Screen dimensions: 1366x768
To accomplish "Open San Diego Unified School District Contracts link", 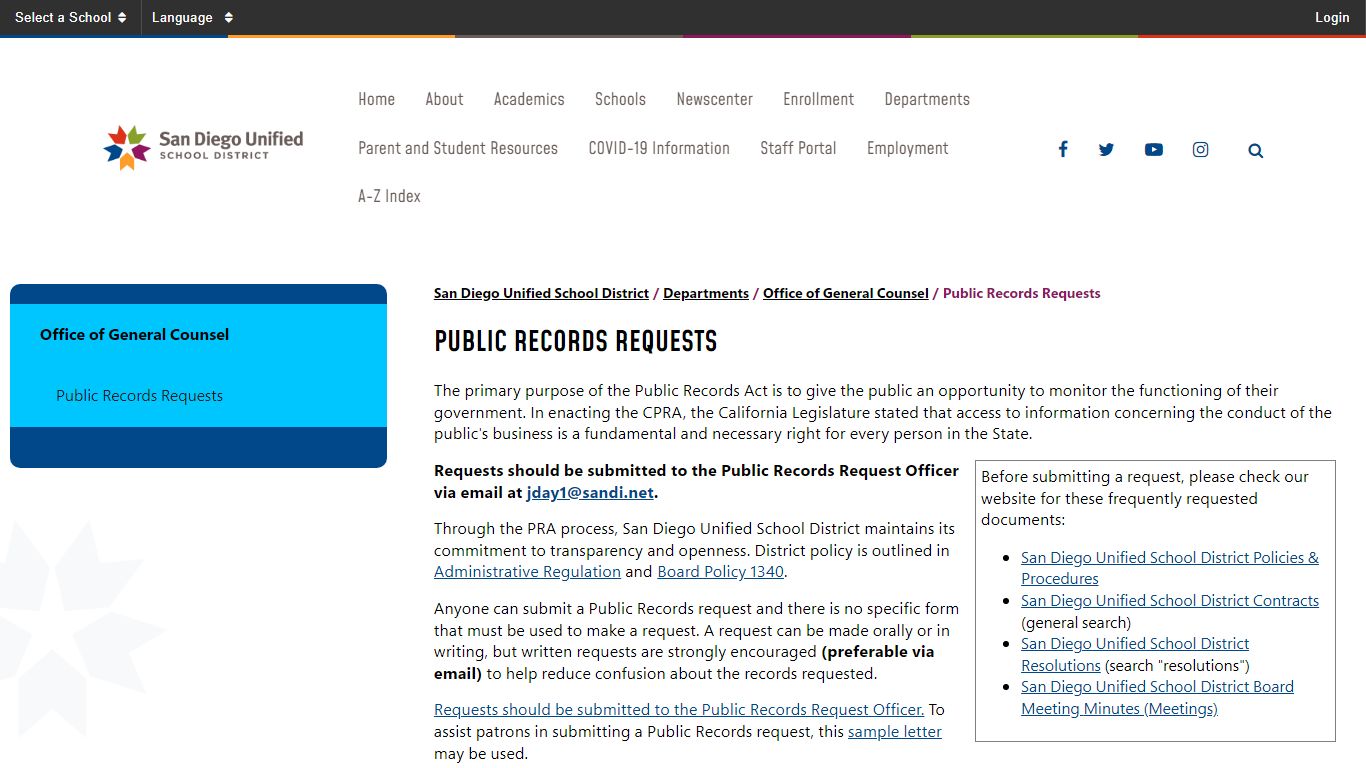I will tap(1170, 600).
